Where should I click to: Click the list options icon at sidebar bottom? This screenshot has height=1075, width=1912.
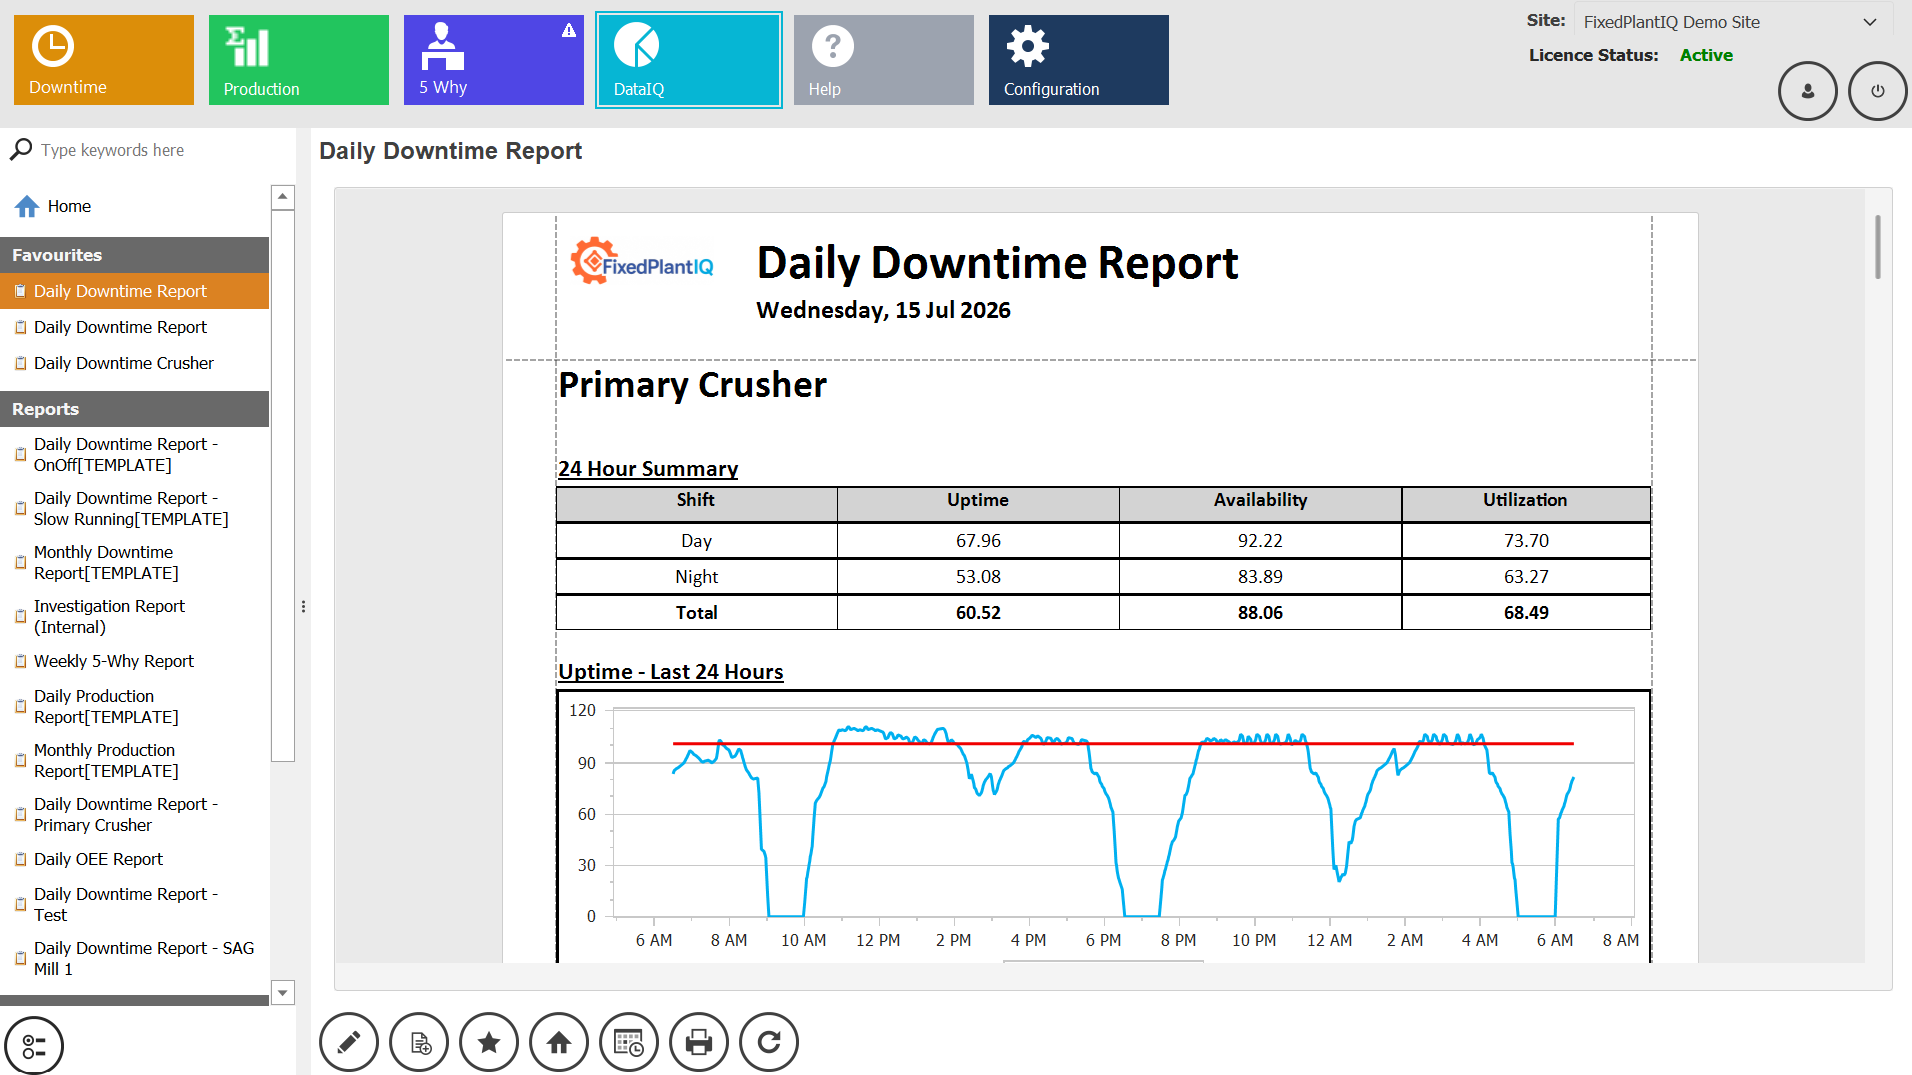[34, 1046]
